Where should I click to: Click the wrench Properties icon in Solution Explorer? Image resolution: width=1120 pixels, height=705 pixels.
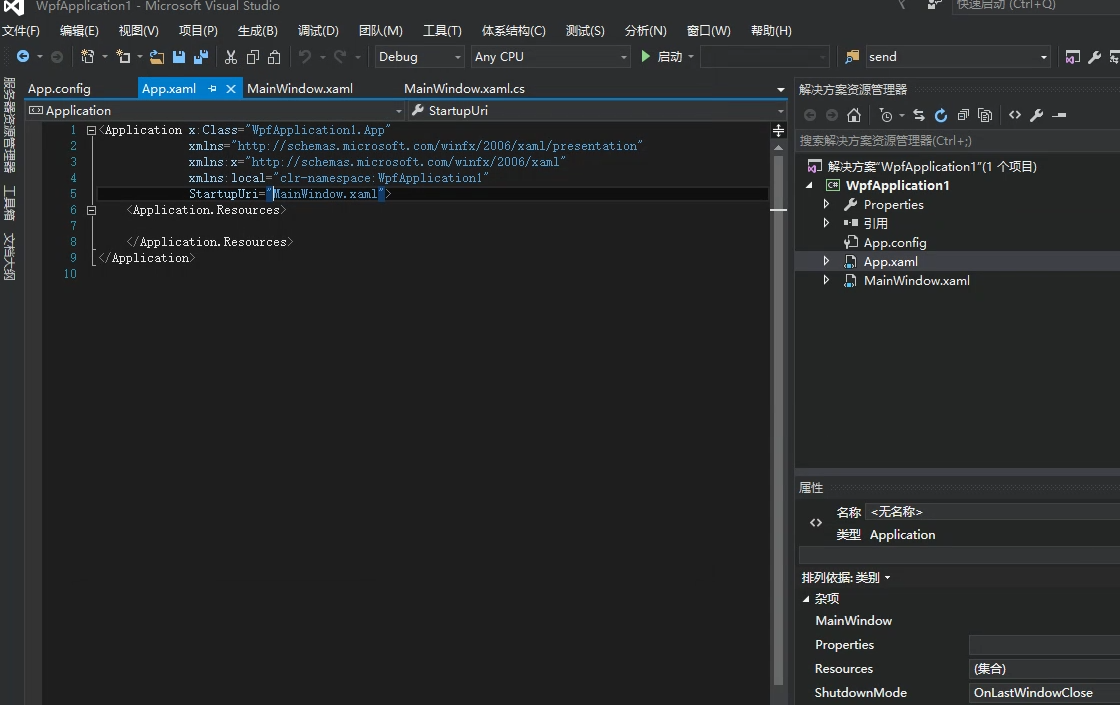[x=1037, y=115]
